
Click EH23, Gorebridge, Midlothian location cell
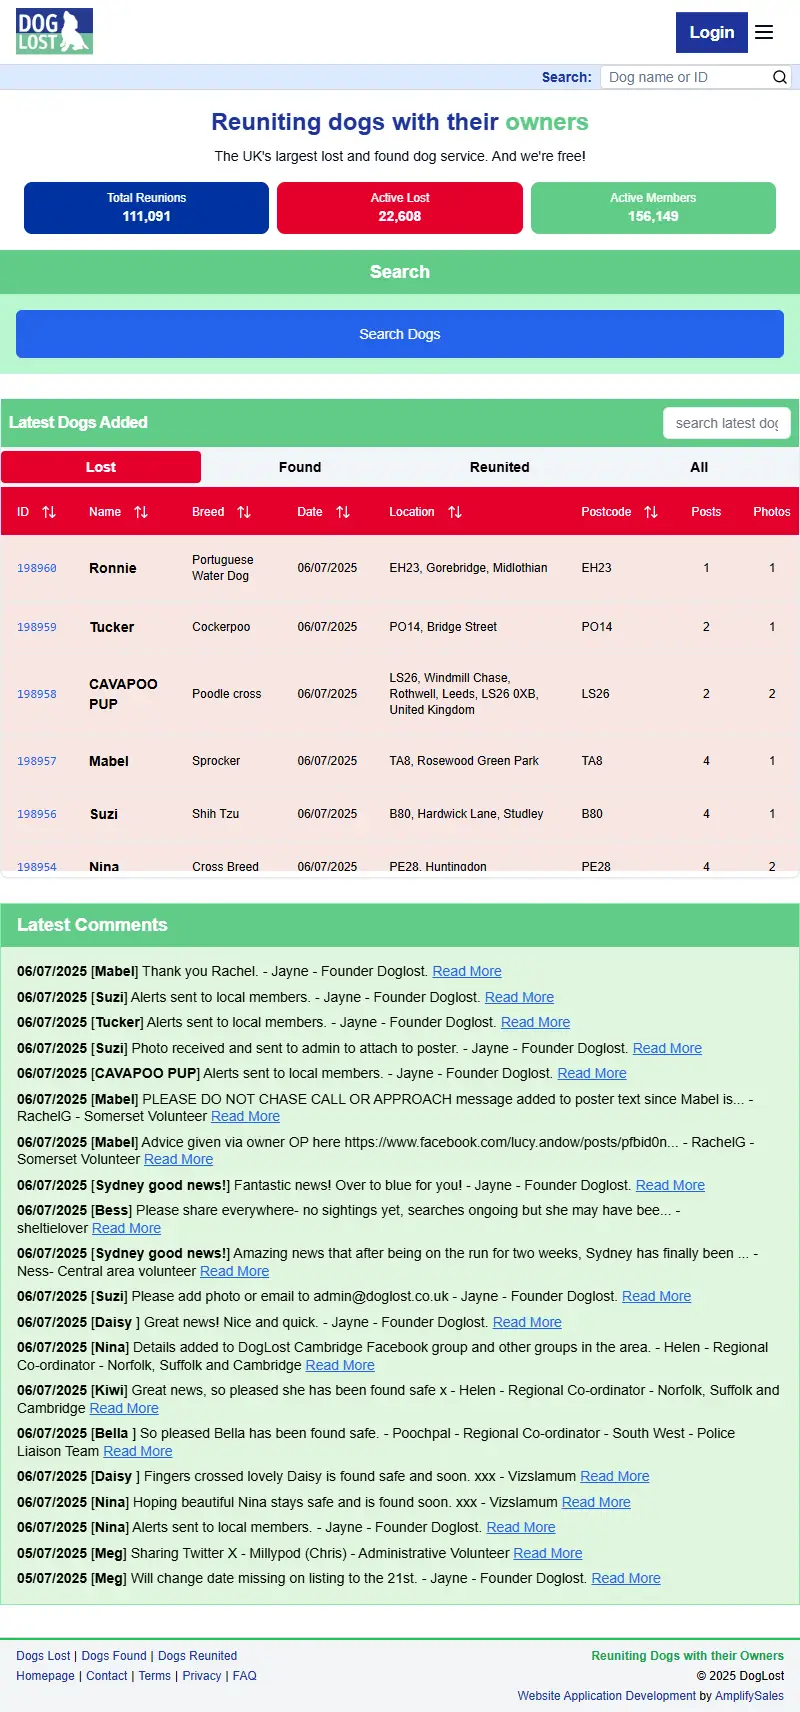pos(468,568)
